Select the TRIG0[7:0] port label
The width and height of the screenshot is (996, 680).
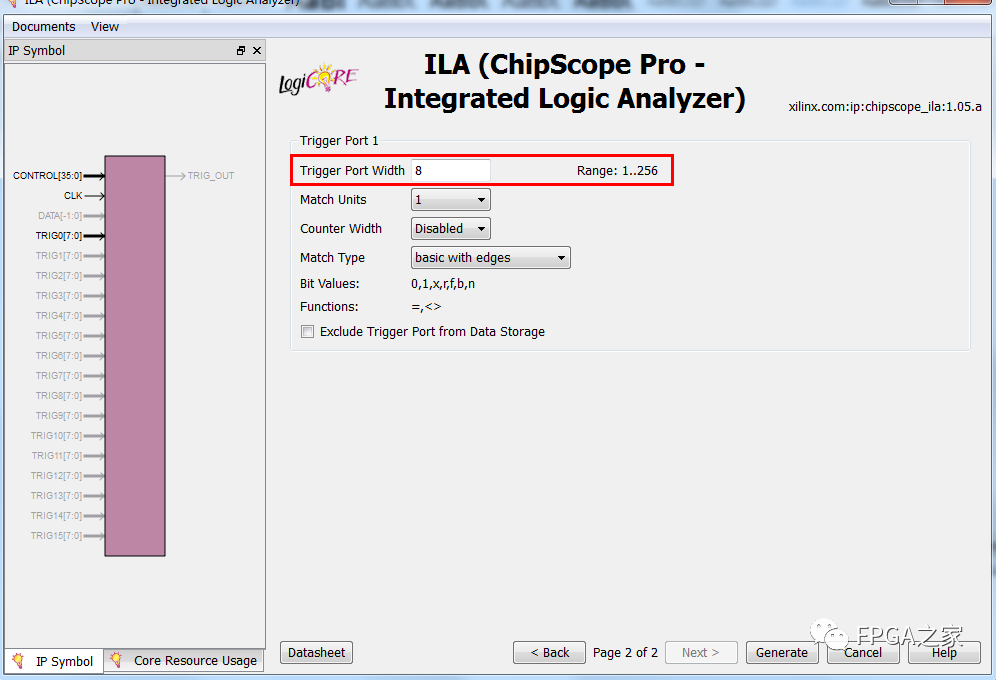coord(59,236)
